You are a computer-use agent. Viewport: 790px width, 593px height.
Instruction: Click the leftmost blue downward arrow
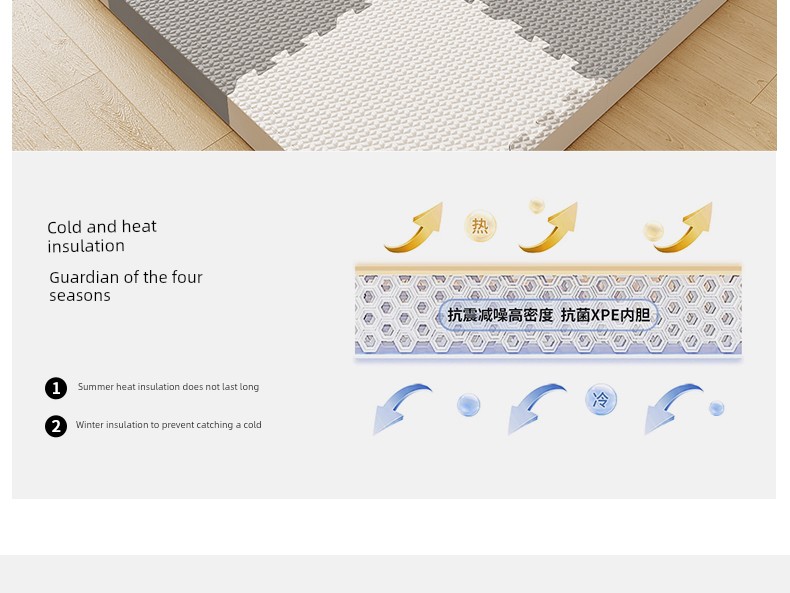pyautogui.click(x=402, y=409)
